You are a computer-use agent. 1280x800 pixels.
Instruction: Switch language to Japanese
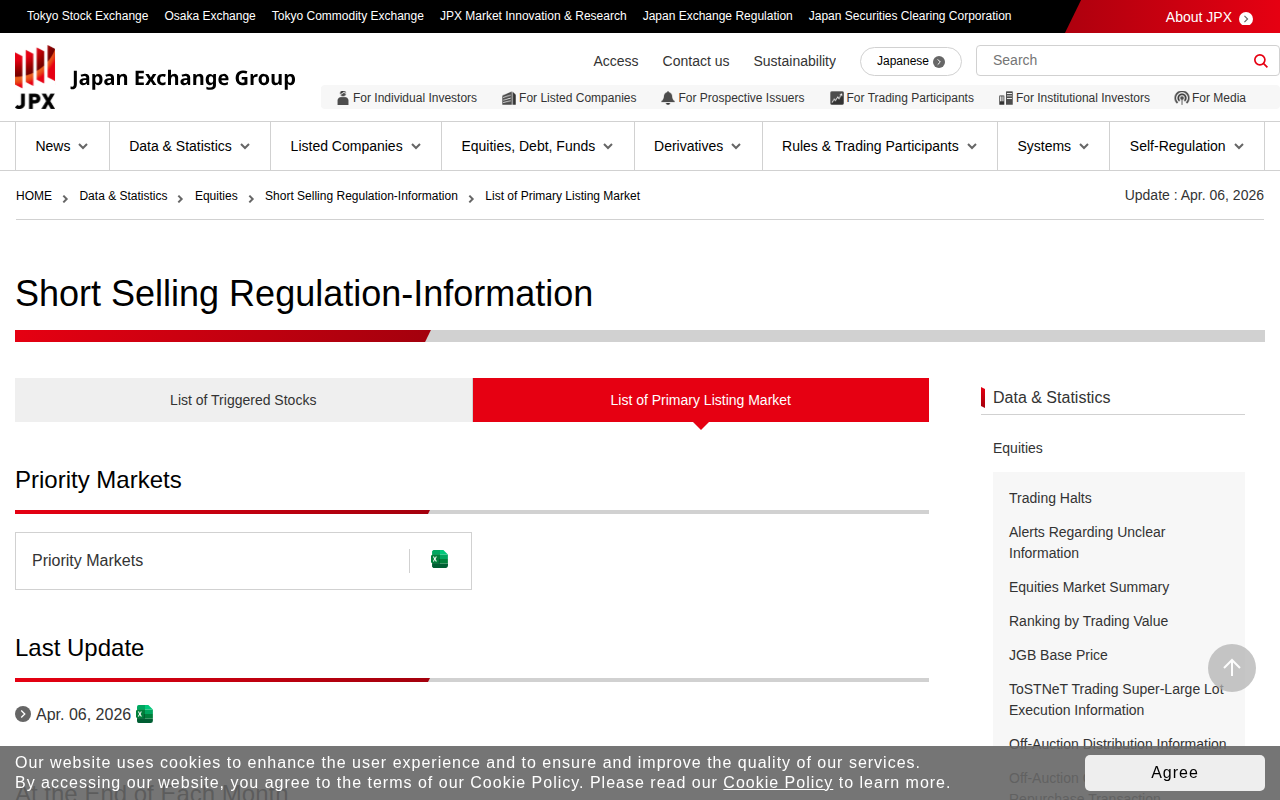910,61
